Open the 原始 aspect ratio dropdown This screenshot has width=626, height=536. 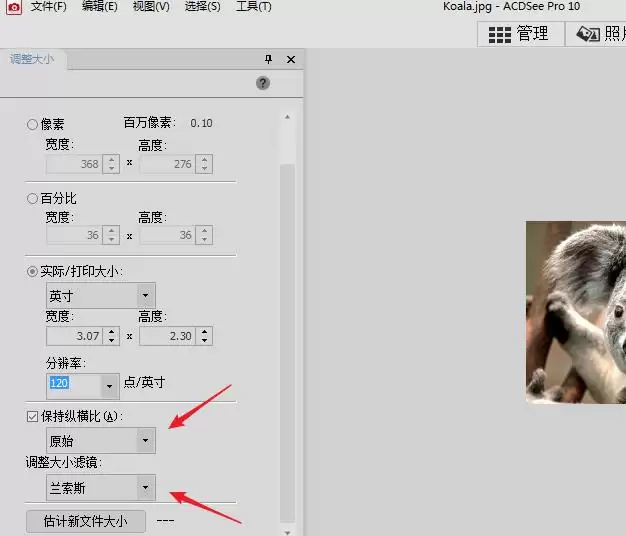point(101,441)
